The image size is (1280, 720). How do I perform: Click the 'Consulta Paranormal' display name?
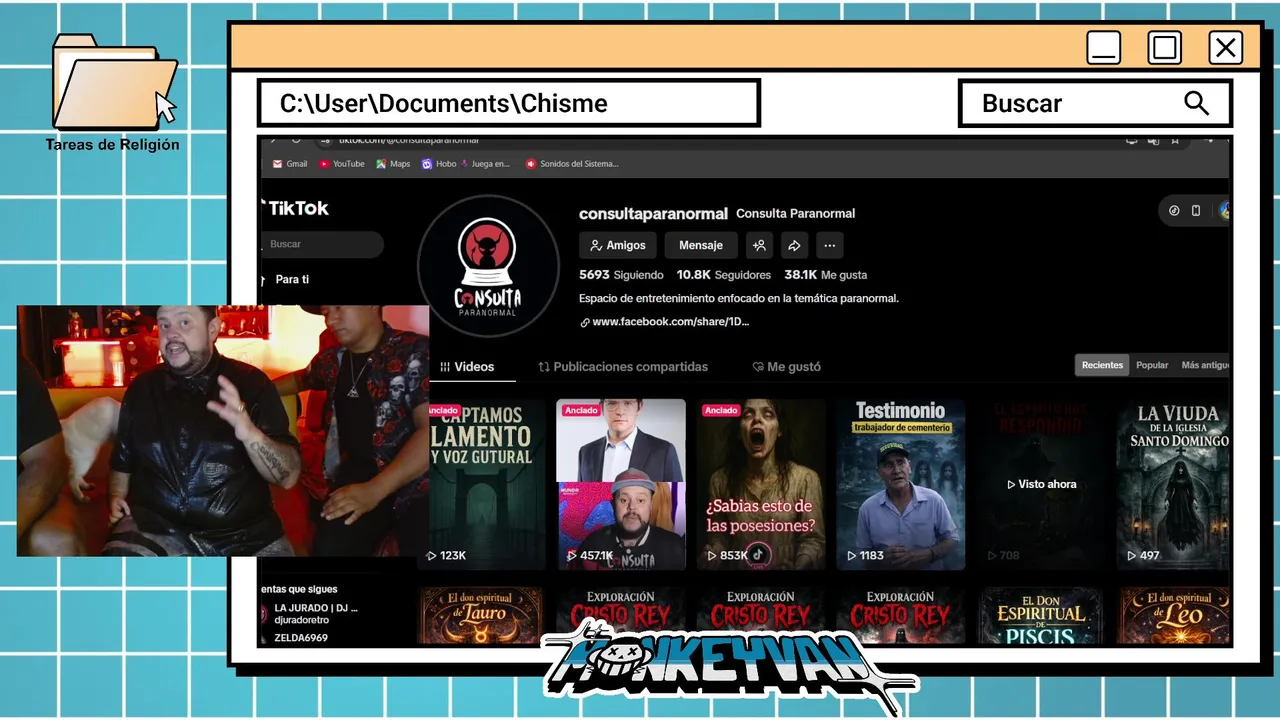pyautogui.click(x=795, y=213)
